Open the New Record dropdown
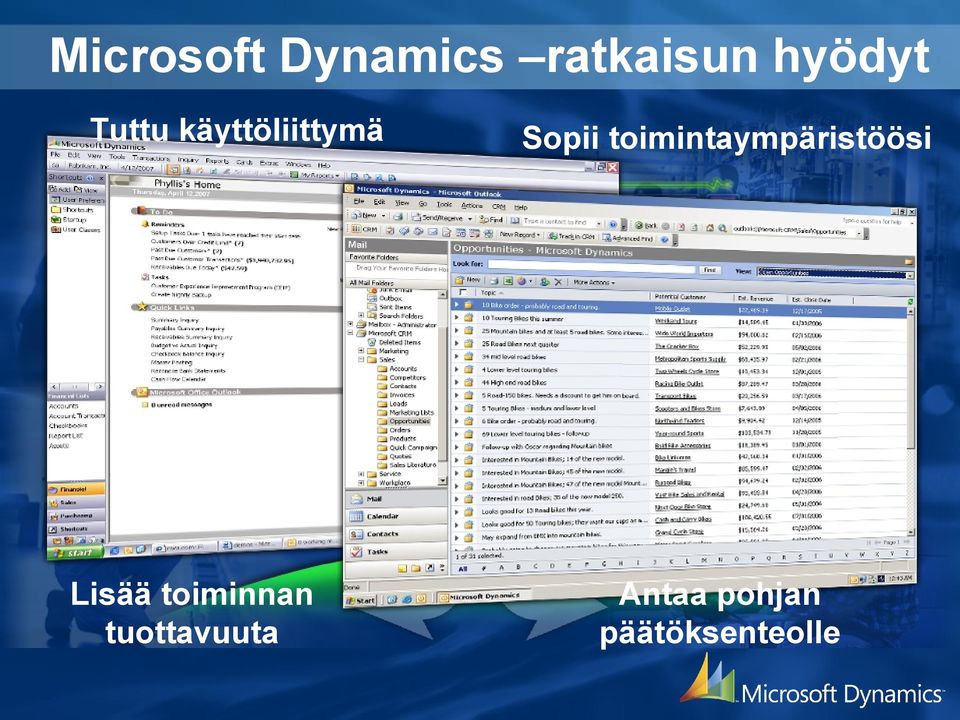 point(519,235)
